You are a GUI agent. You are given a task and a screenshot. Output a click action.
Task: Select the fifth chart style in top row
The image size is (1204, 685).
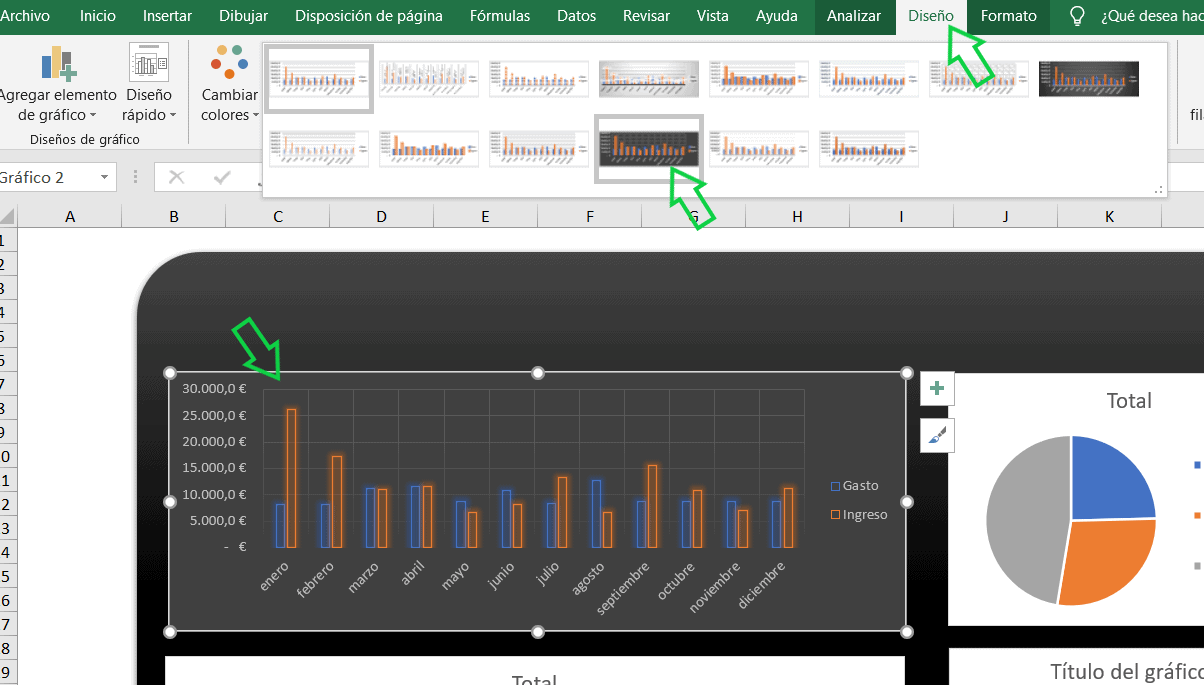[x=759, y=79]
